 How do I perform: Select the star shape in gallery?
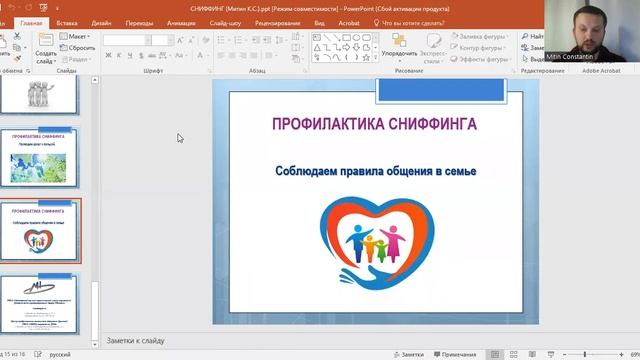(x=366, y=58)
